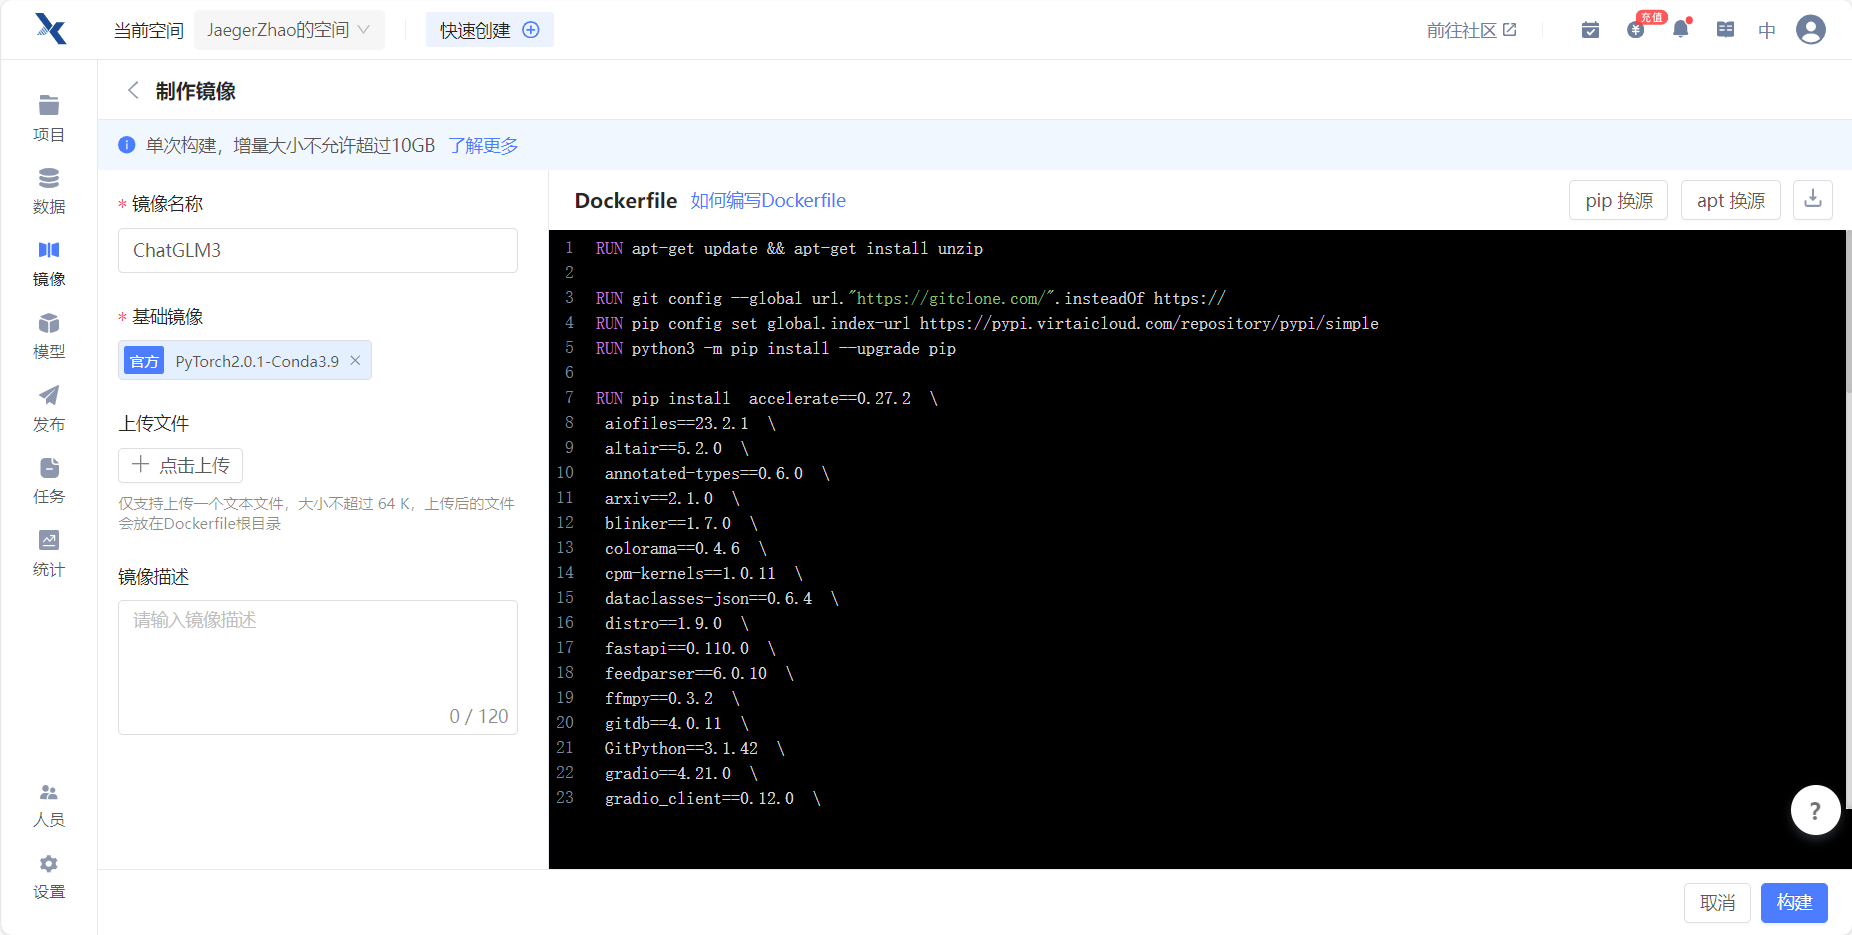This screenshot has width=1852, height=935.
Task: Open the 项目 (Projects) sidebar section
Action: click(48, 119)
